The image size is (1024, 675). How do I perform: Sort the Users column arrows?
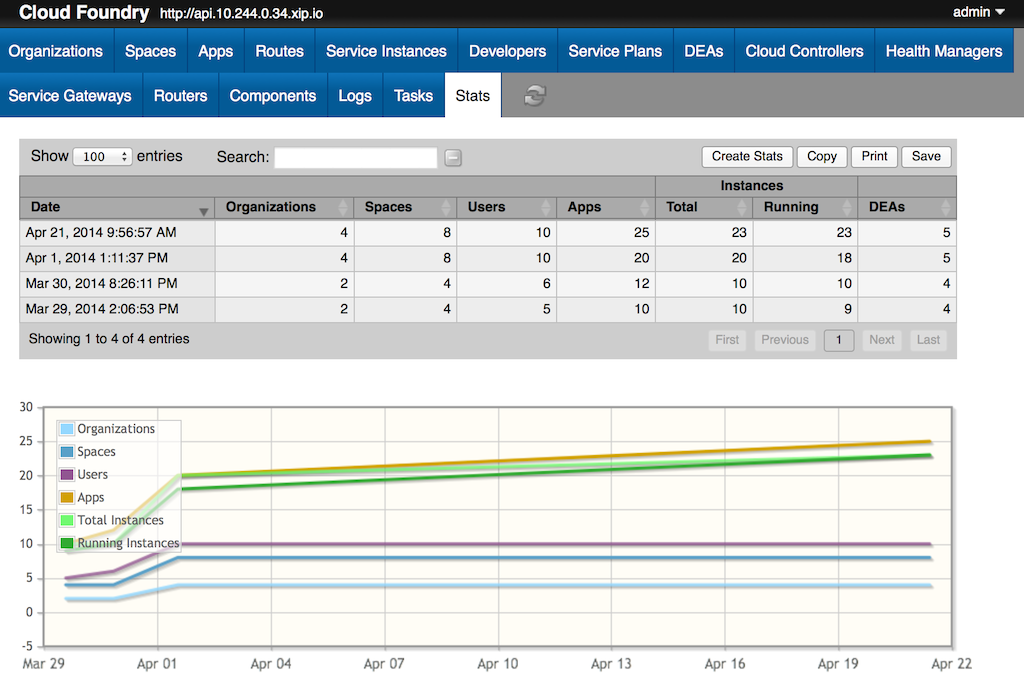pyautogui.click(x=546, y=208)
